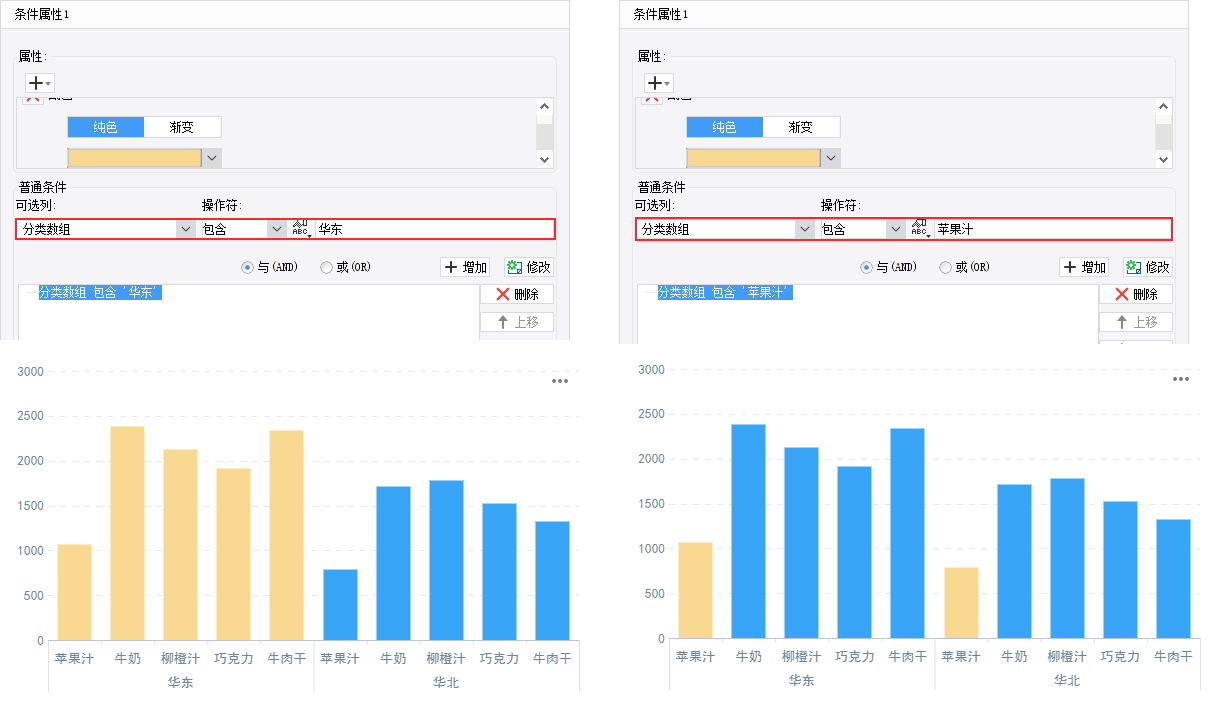Click 增加 add button in left panel
Image resolution: width=1210 pixels, height=710 pixels.
coord(466,267)
